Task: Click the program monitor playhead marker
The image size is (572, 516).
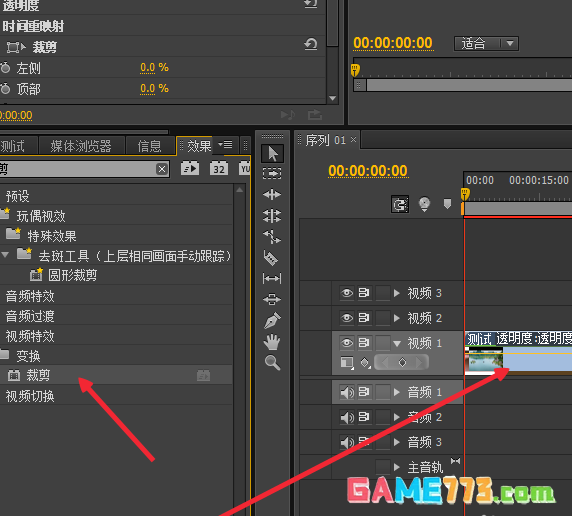Action: point(355,70)
